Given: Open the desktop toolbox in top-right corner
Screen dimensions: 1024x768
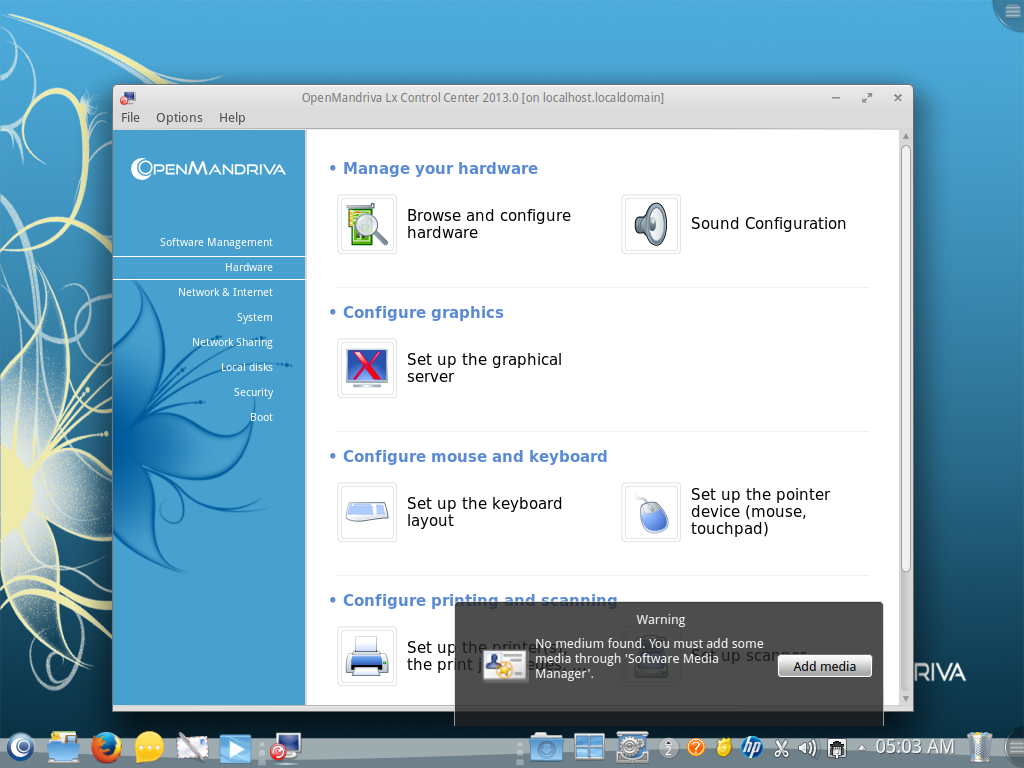Looking at the screenshot, I should click(1011, 12).
